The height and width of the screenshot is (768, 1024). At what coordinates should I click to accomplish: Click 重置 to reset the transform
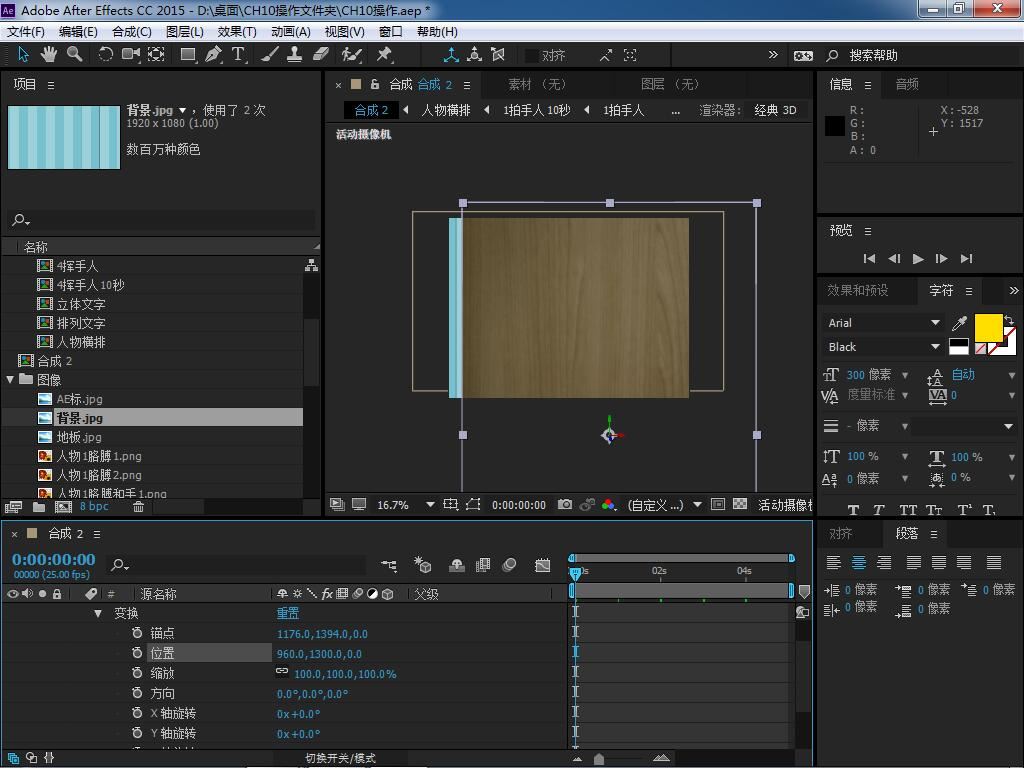(x=288, y=613)
